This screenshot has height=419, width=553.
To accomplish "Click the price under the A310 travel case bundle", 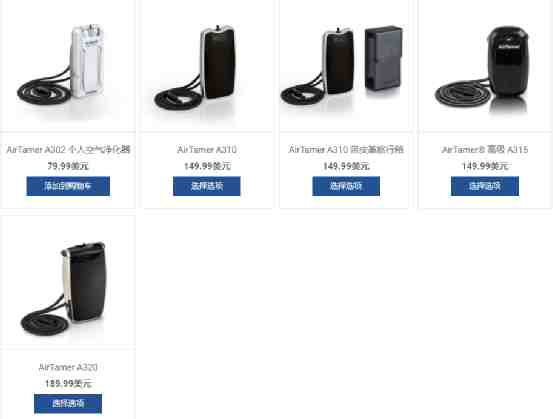I will (346, 166).
